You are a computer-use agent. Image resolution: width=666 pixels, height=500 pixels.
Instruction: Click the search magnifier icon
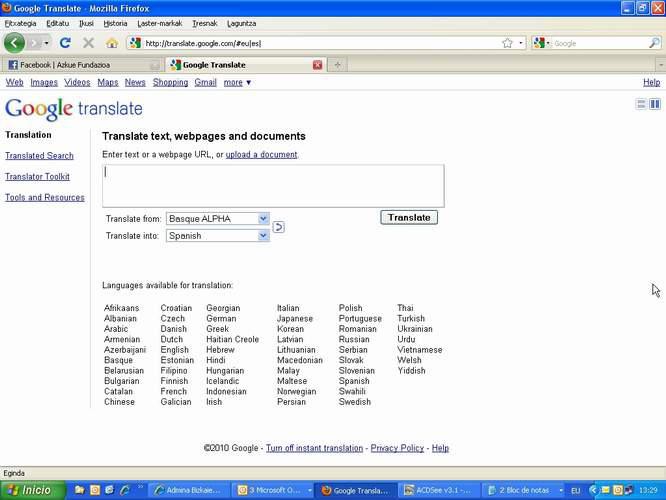654,43
